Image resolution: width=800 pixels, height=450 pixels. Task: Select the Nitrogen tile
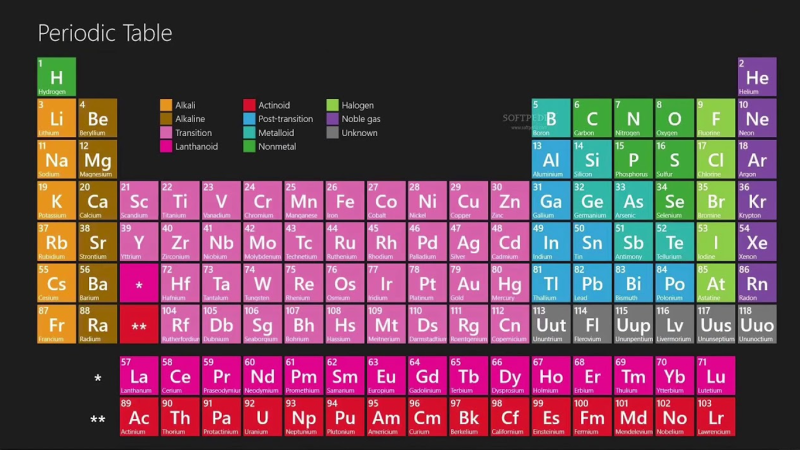[x=633, y=118]
